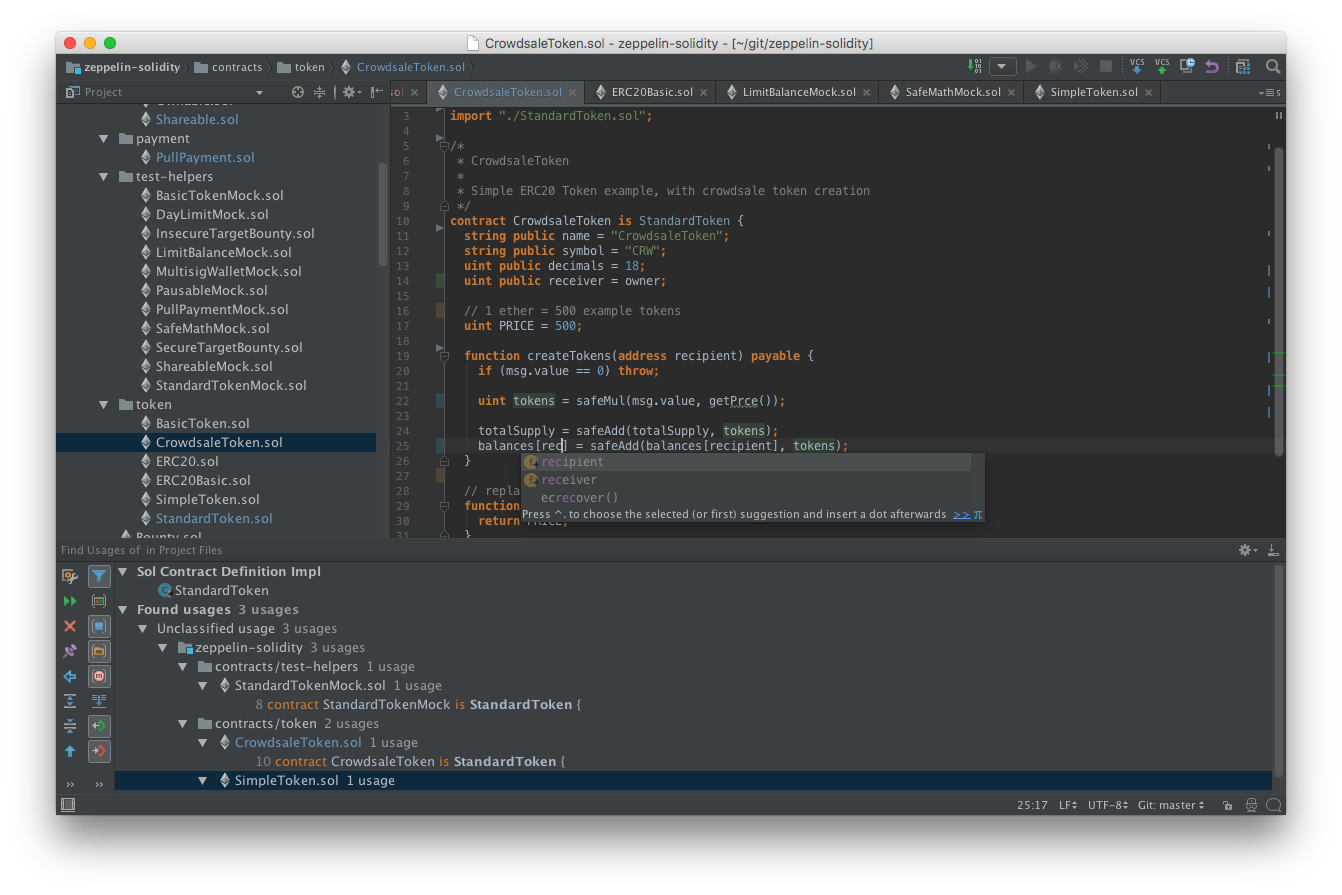The image size is (1342, 895).
Task: Click the purple Revert arrow icon
Action: (1212, 66)
